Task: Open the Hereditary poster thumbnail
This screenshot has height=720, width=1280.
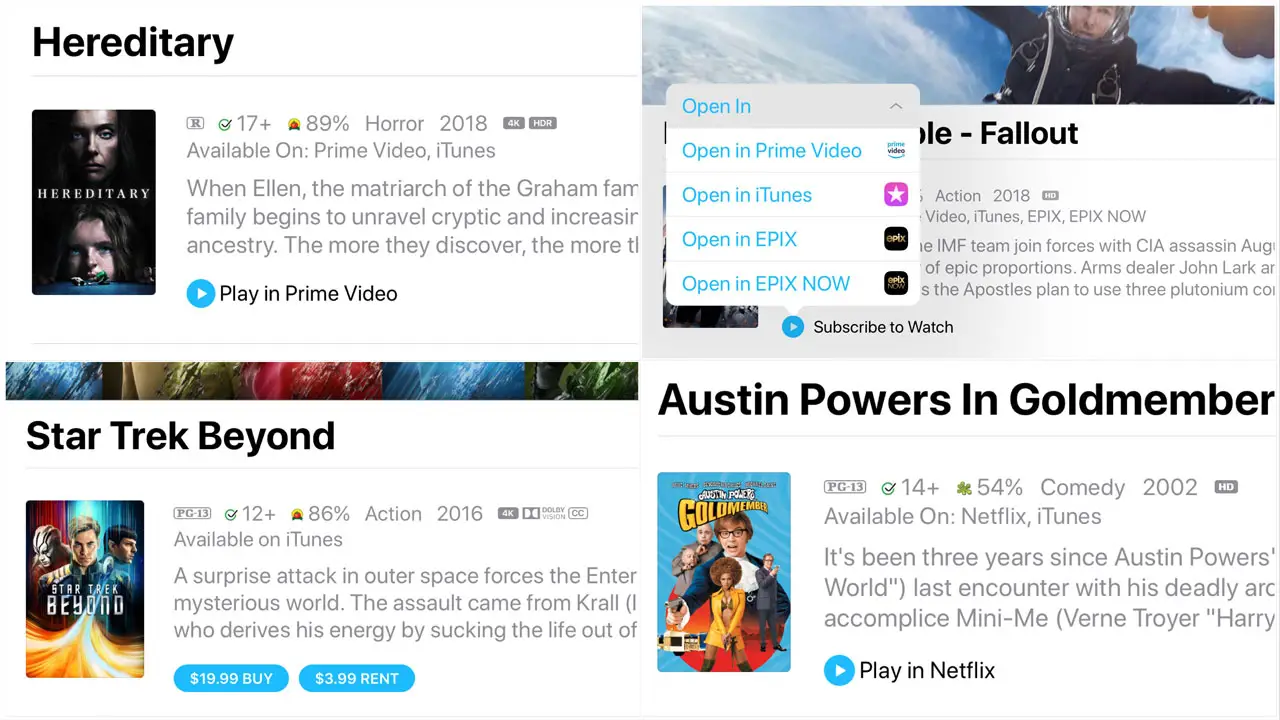Action: pos(94,202)
